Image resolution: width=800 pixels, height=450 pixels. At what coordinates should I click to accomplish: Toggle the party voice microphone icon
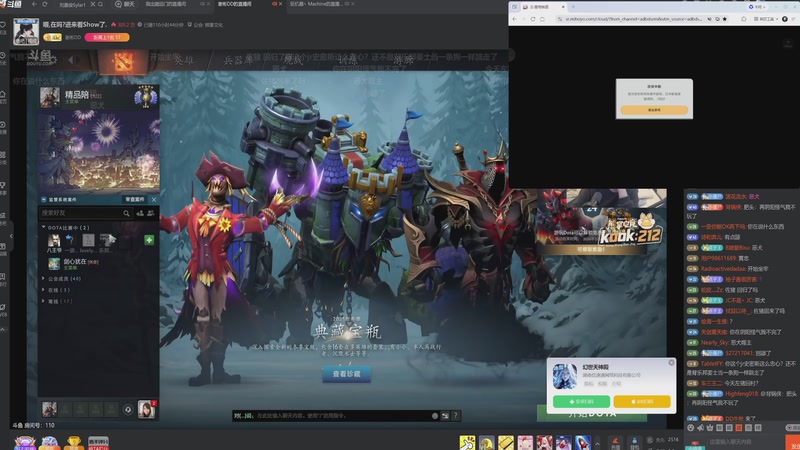(x=128, y=410)
